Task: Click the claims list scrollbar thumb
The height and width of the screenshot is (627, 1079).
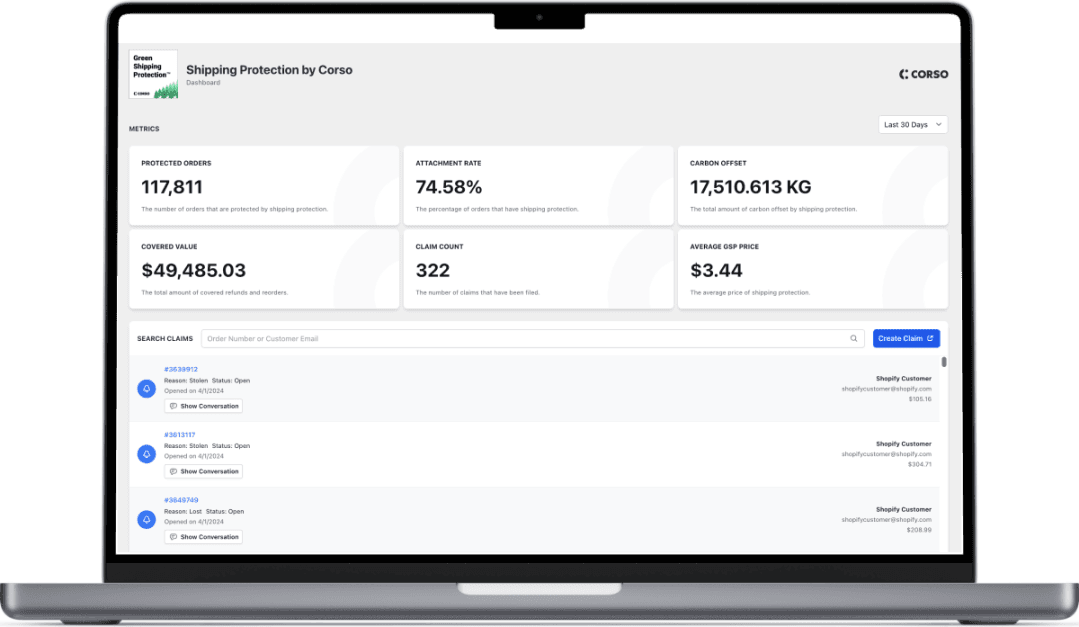Action: click(944, 362)
